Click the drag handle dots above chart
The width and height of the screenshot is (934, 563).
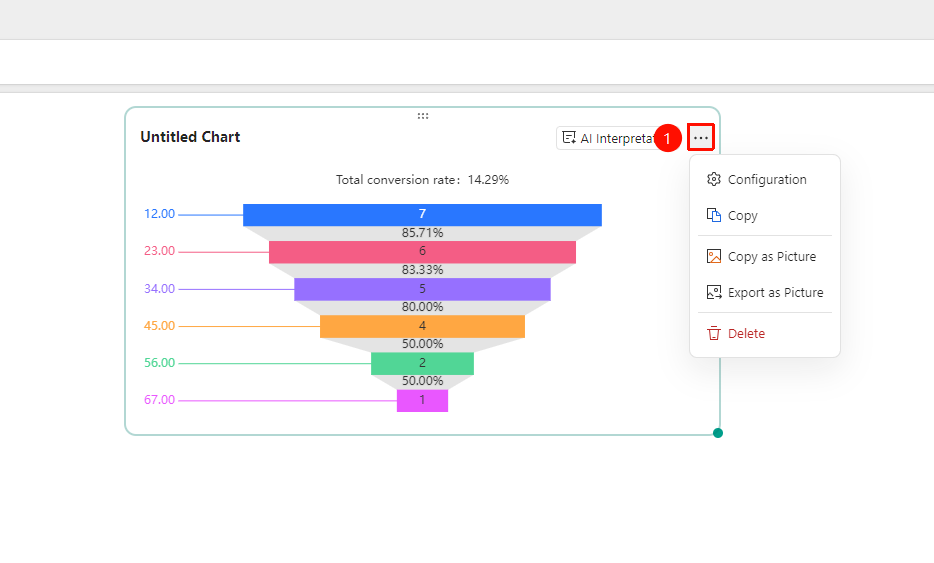click(x=423, y=116)
